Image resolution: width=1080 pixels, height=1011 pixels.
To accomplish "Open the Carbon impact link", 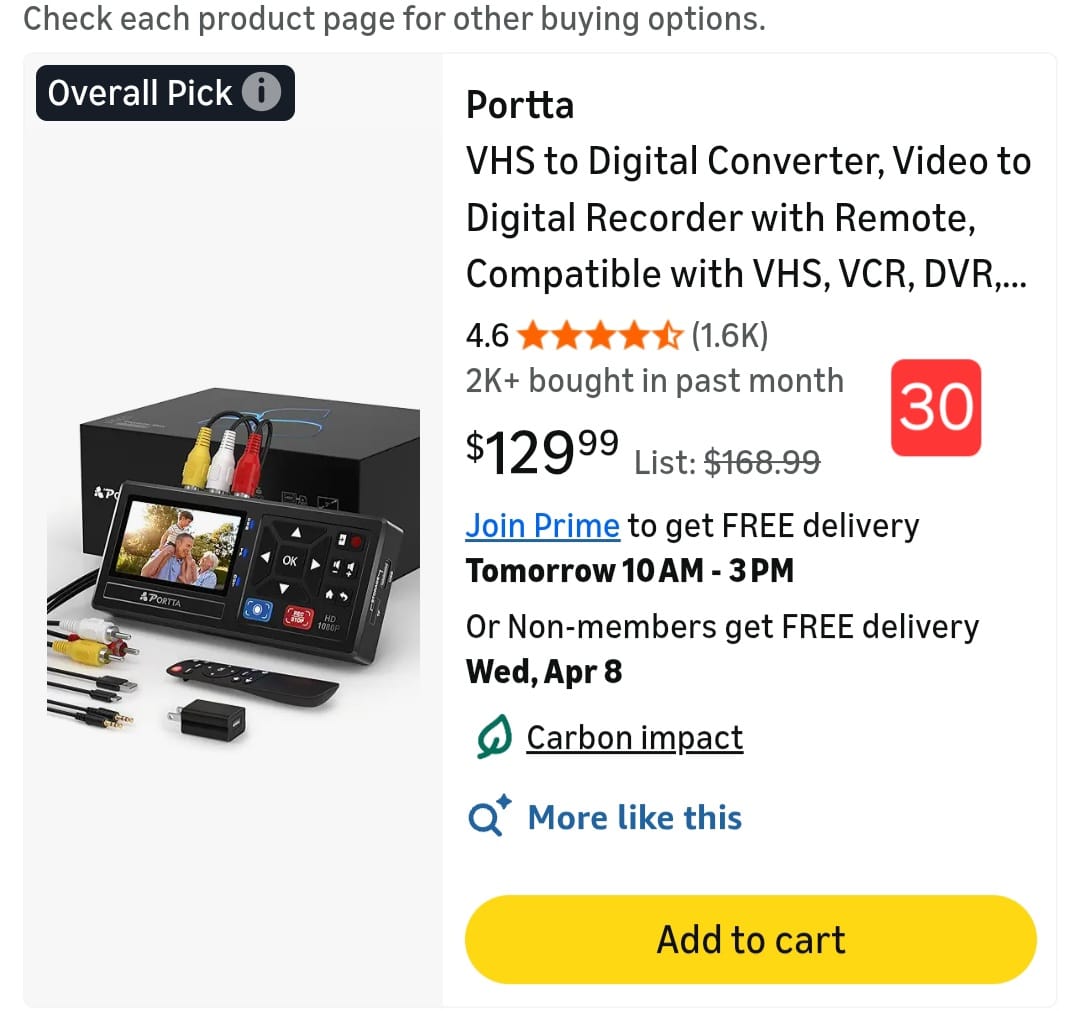I will (x=635, y=738).
